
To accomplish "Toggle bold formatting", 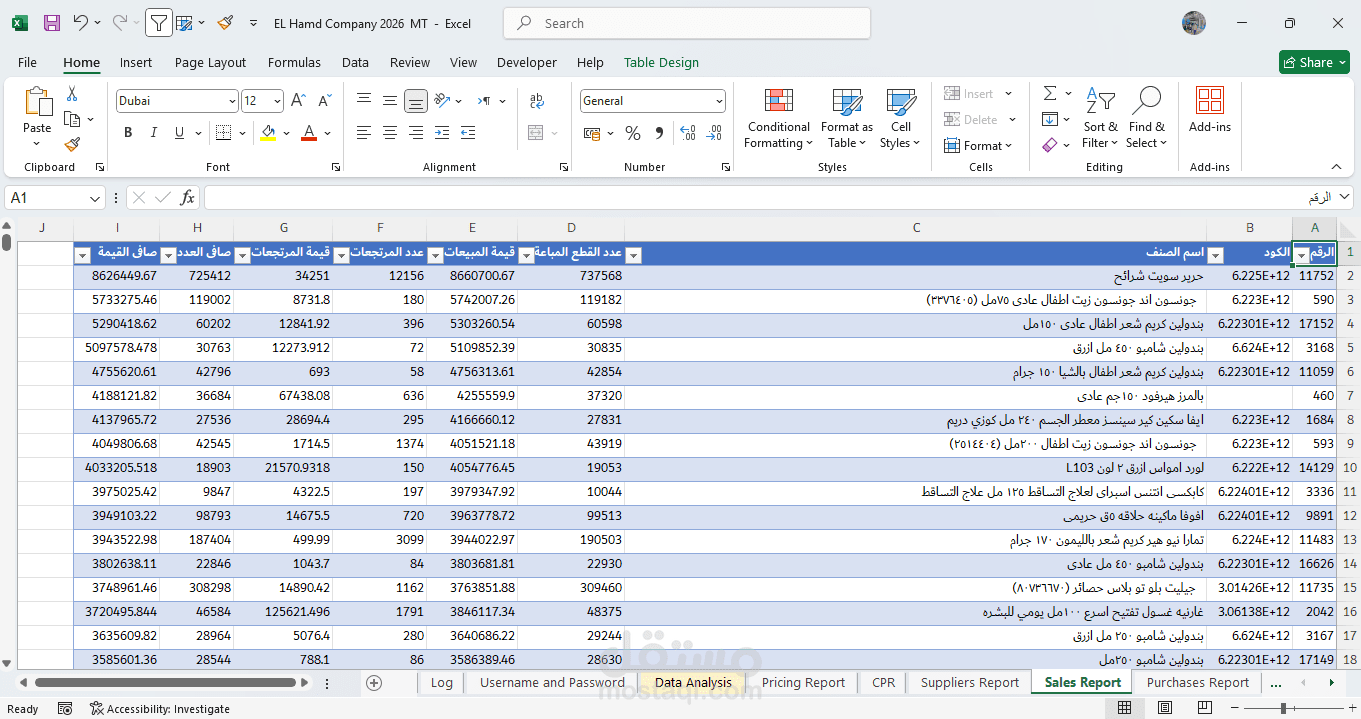I will point(128,133).
